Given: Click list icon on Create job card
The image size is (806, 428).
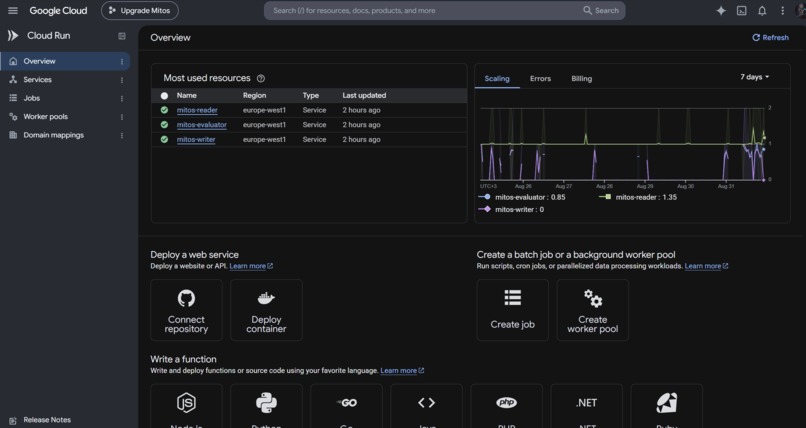Looking at the screenshot, I should [512, 297].
